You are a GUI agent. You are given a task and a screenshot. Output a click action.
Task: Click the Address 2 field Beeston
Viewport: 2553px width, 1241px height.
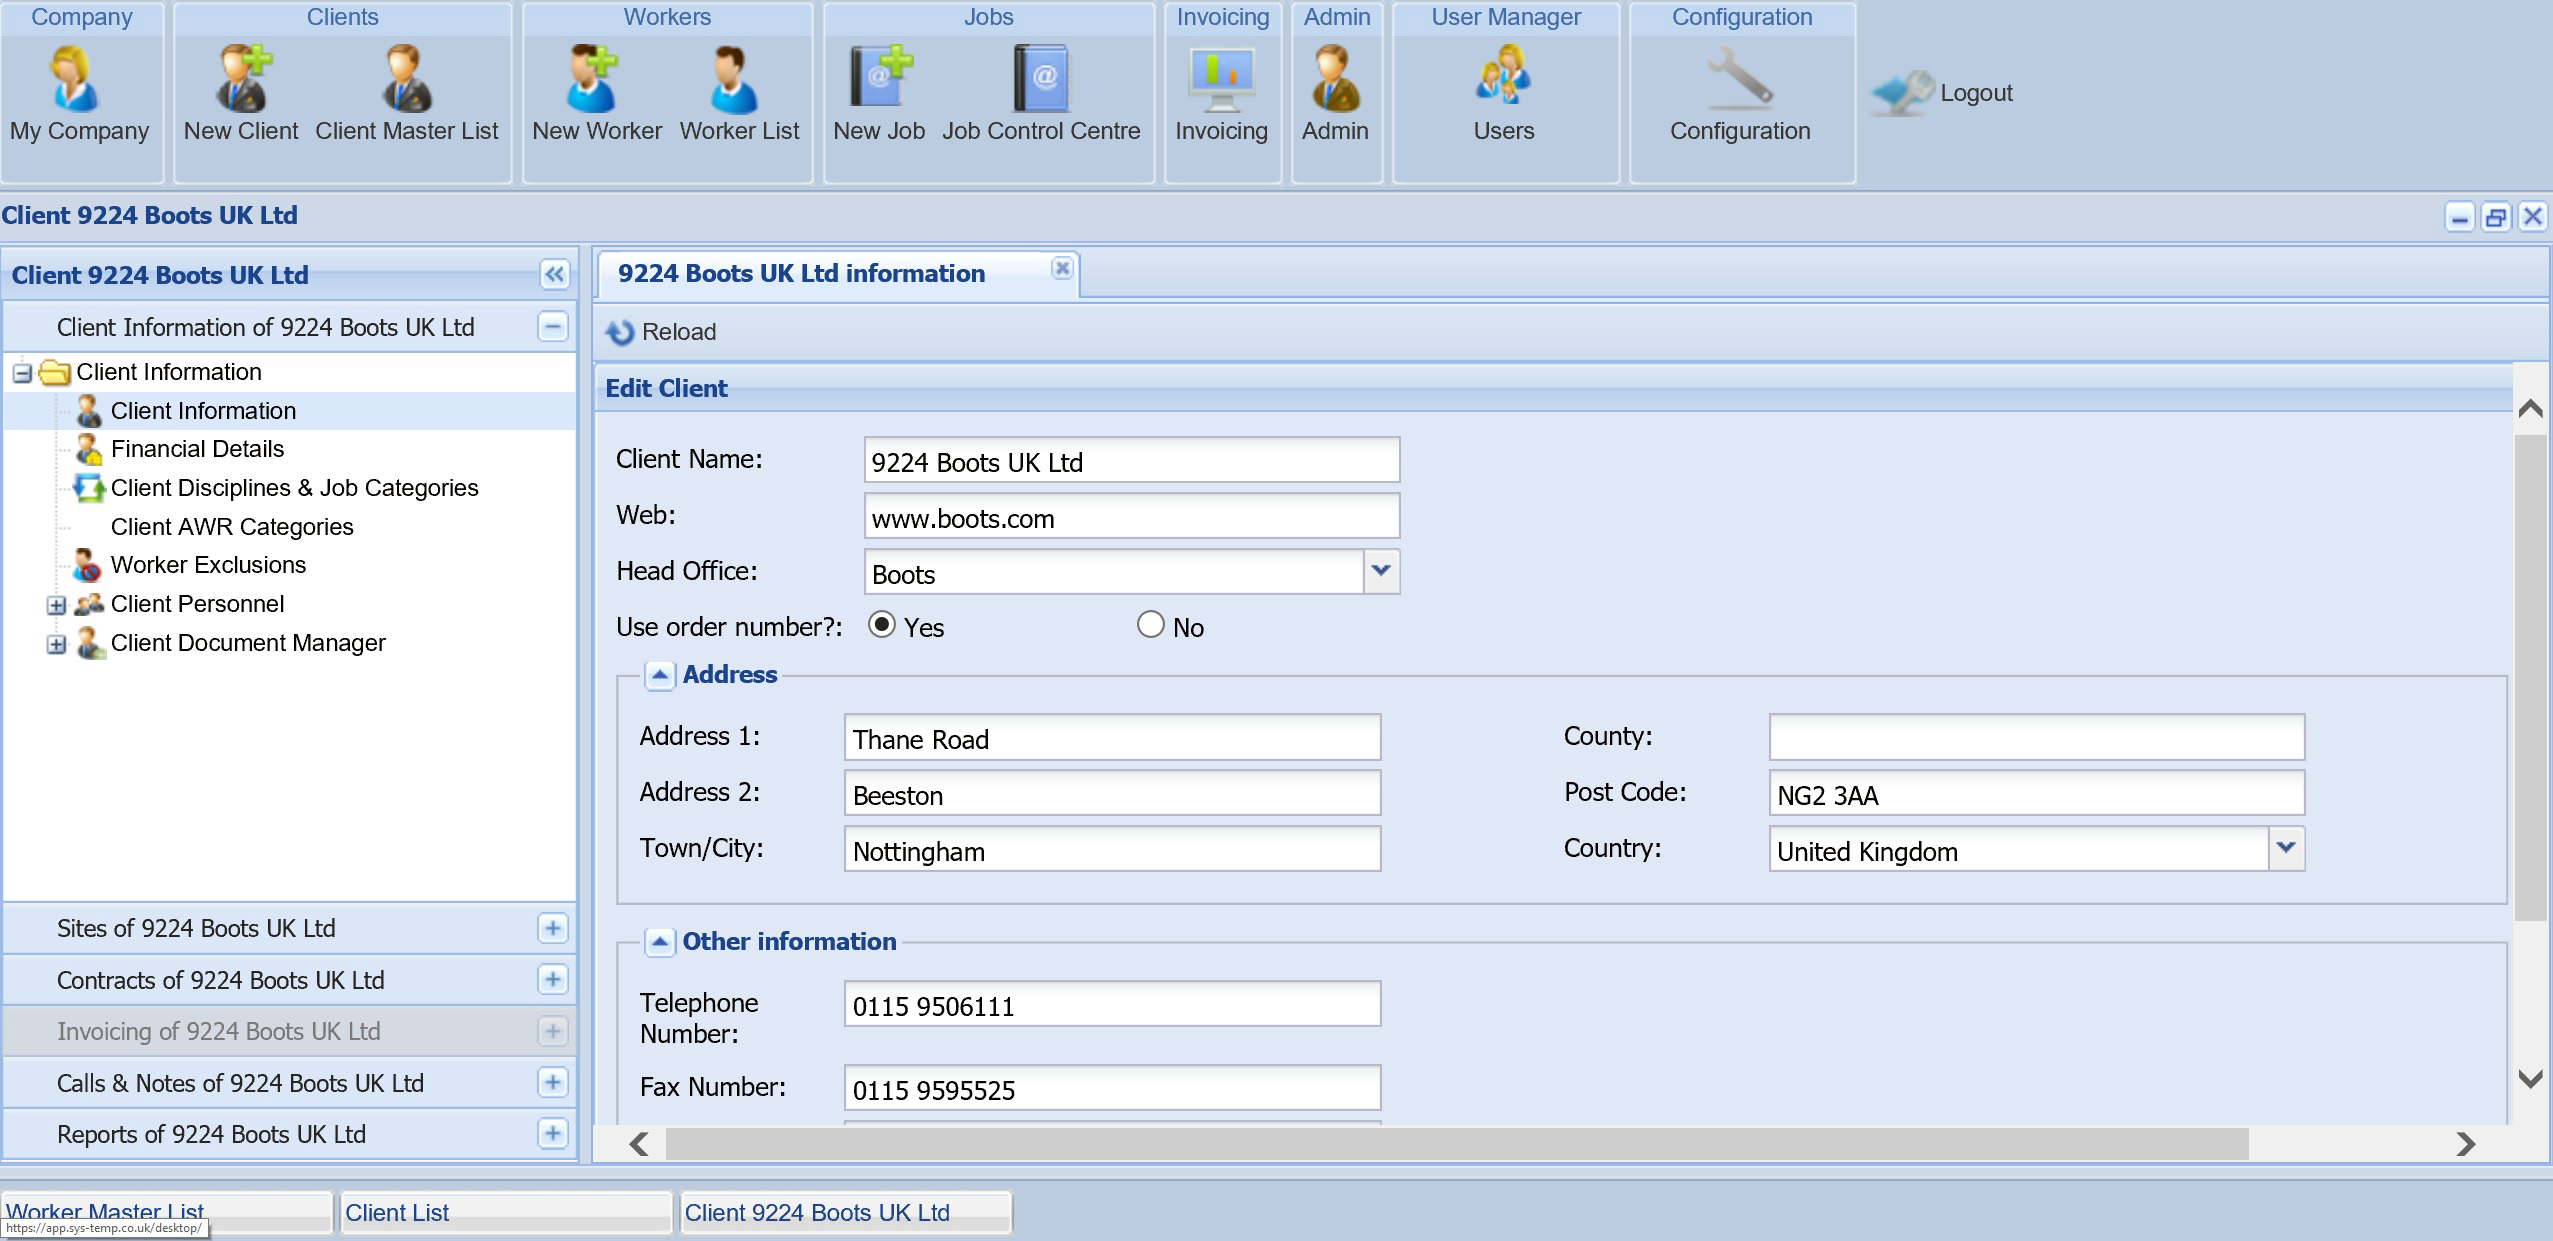point(1113,793)
